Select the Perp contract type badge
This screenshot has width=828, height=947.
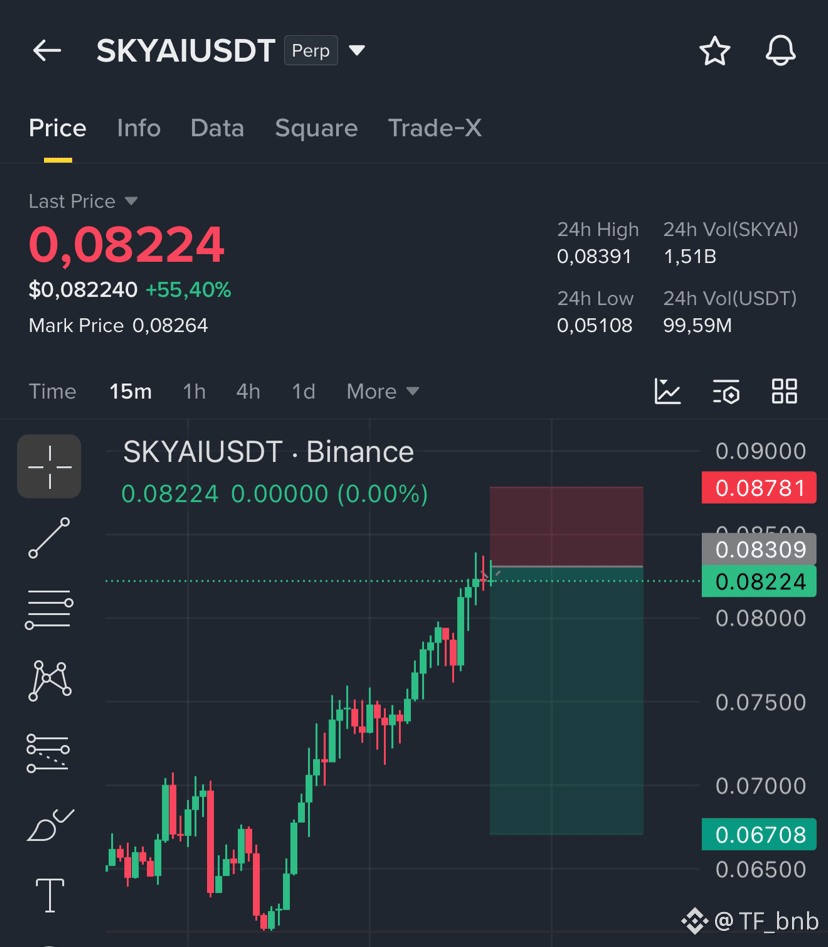tap(311, 51)
